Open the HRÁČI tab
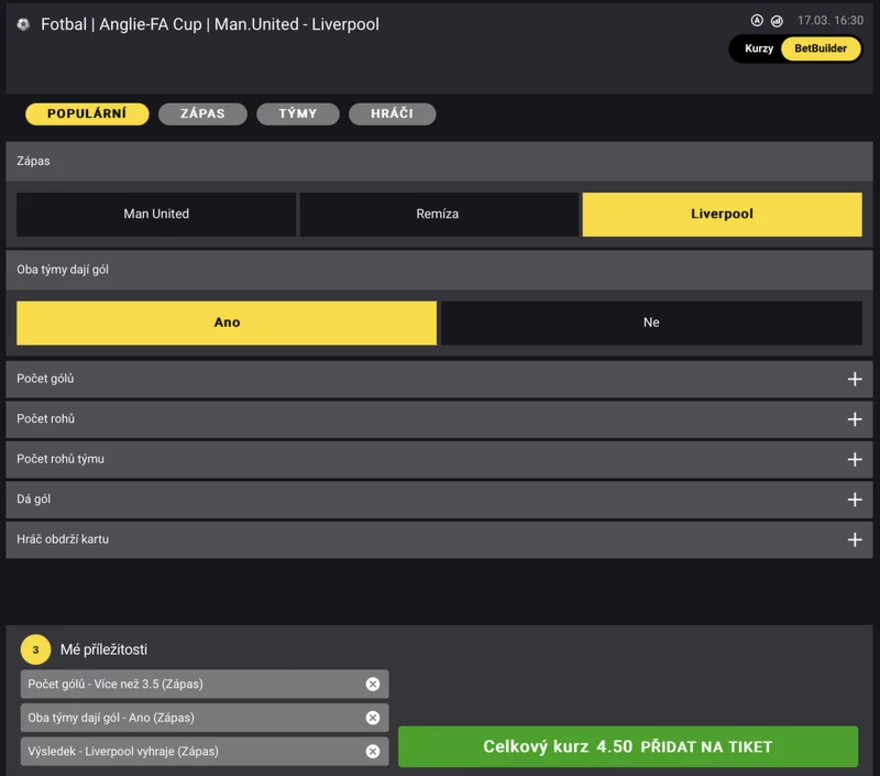 coord(392,114)
